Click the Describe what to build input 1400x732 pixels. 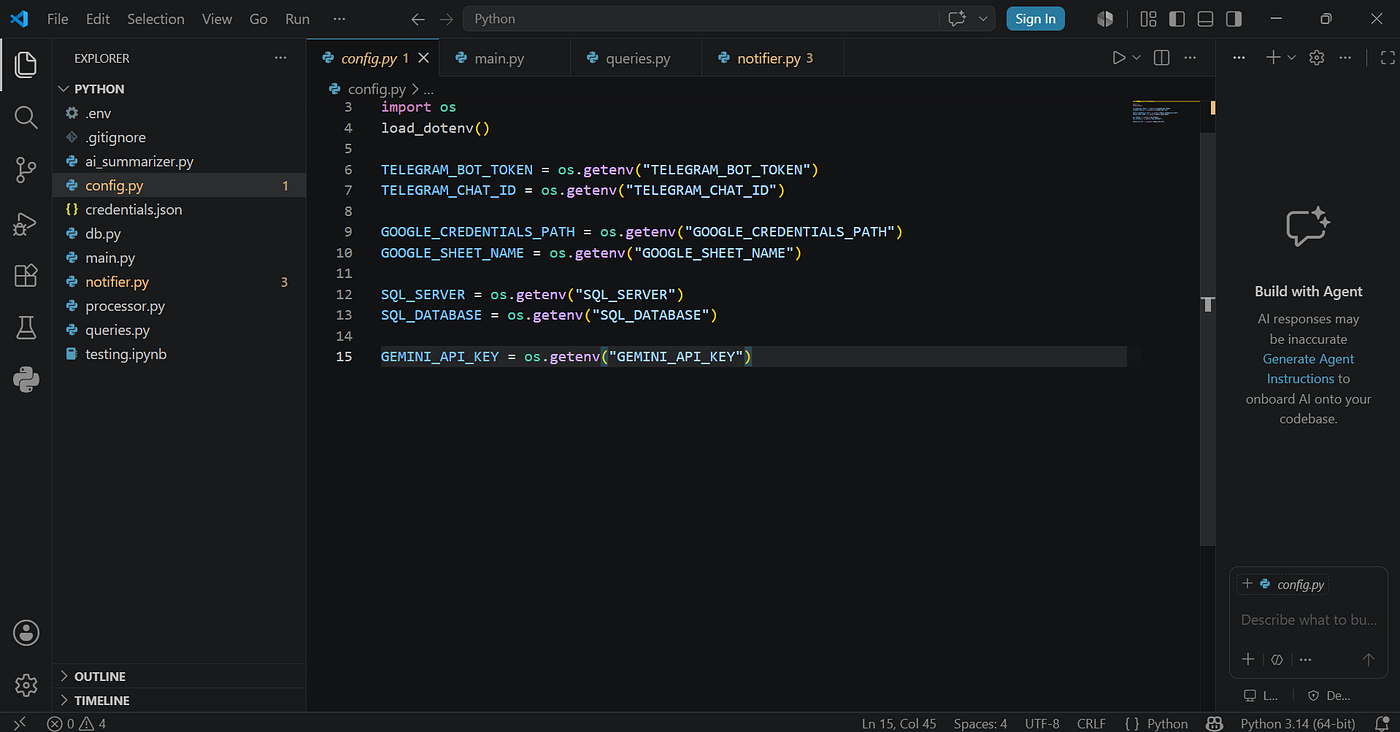[x=1308, y=620]
